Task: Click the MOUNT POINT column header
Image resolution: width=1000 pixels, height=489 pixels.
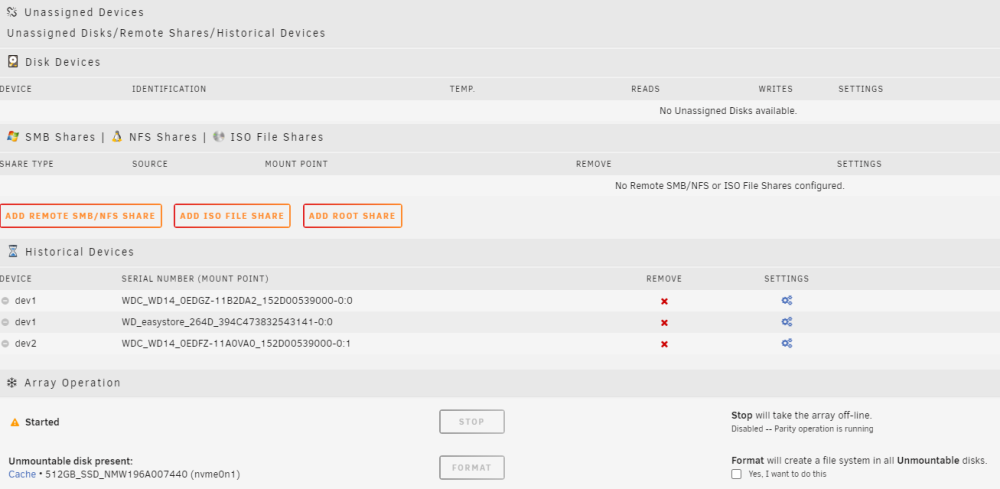Action: (x=296, y=164)
